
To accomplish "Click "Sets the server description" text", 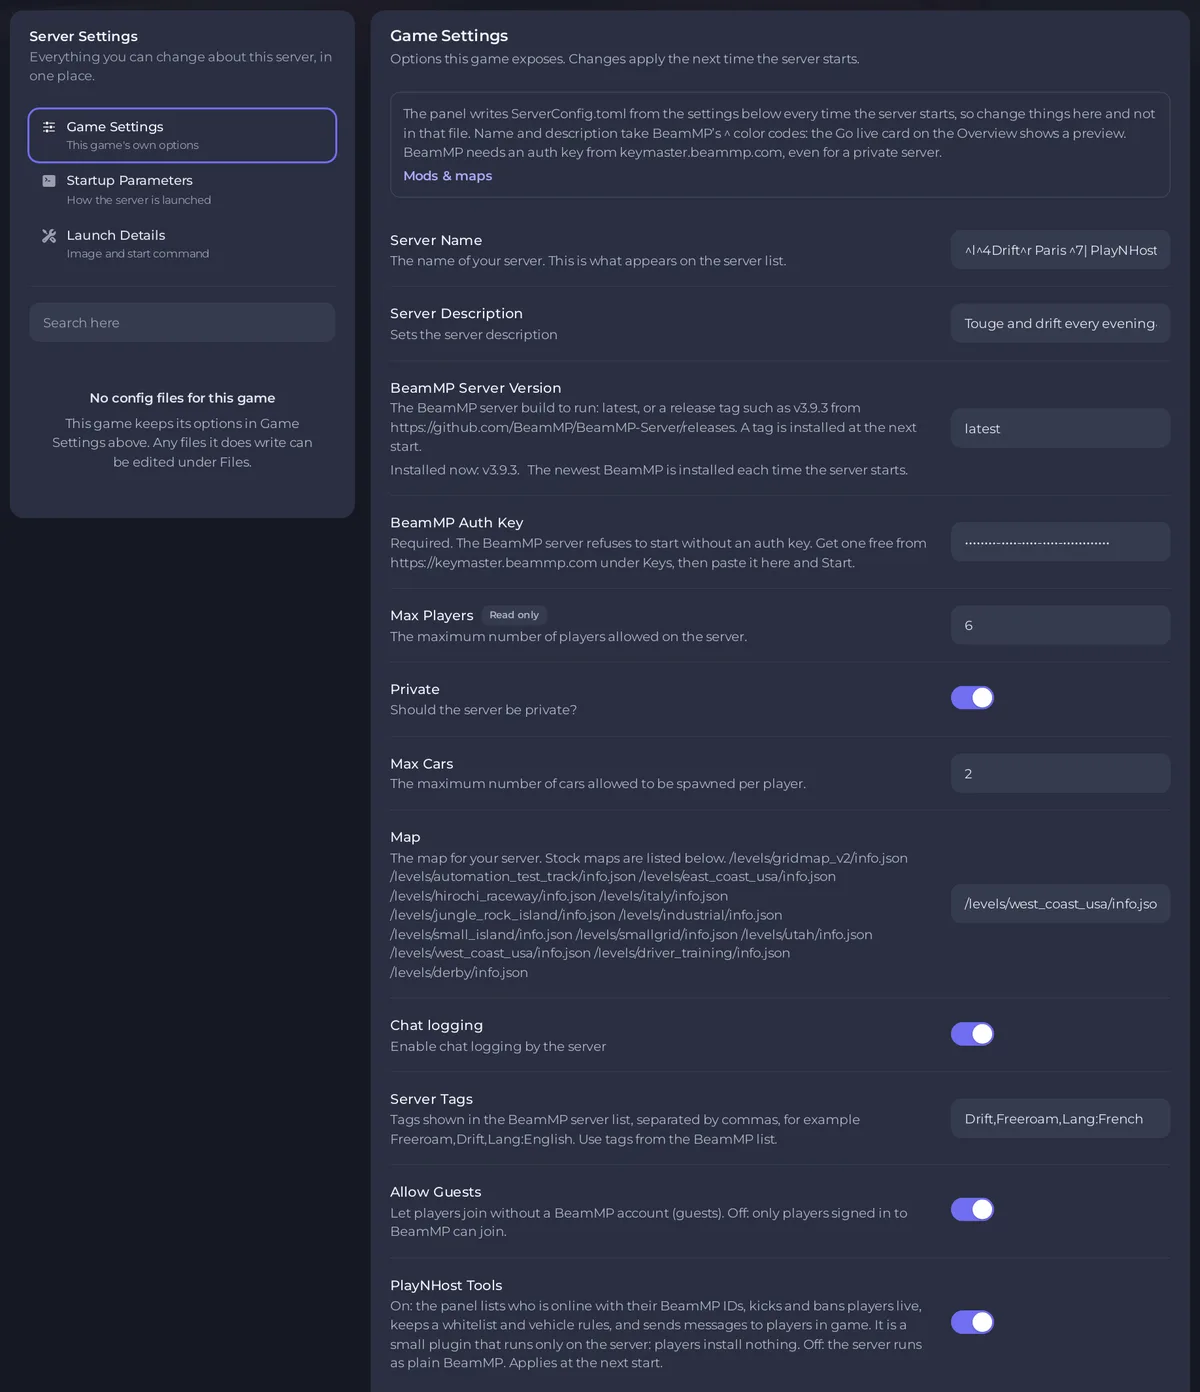I will click(474, 335).
